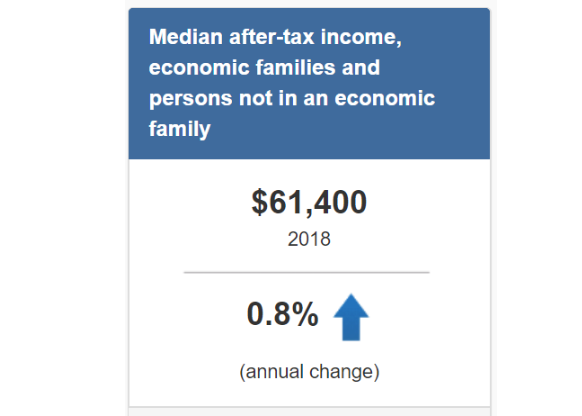This screenshot has width=582, height=416.
Task: Click the word "persons" in the card title
Action: pos(191,99)
